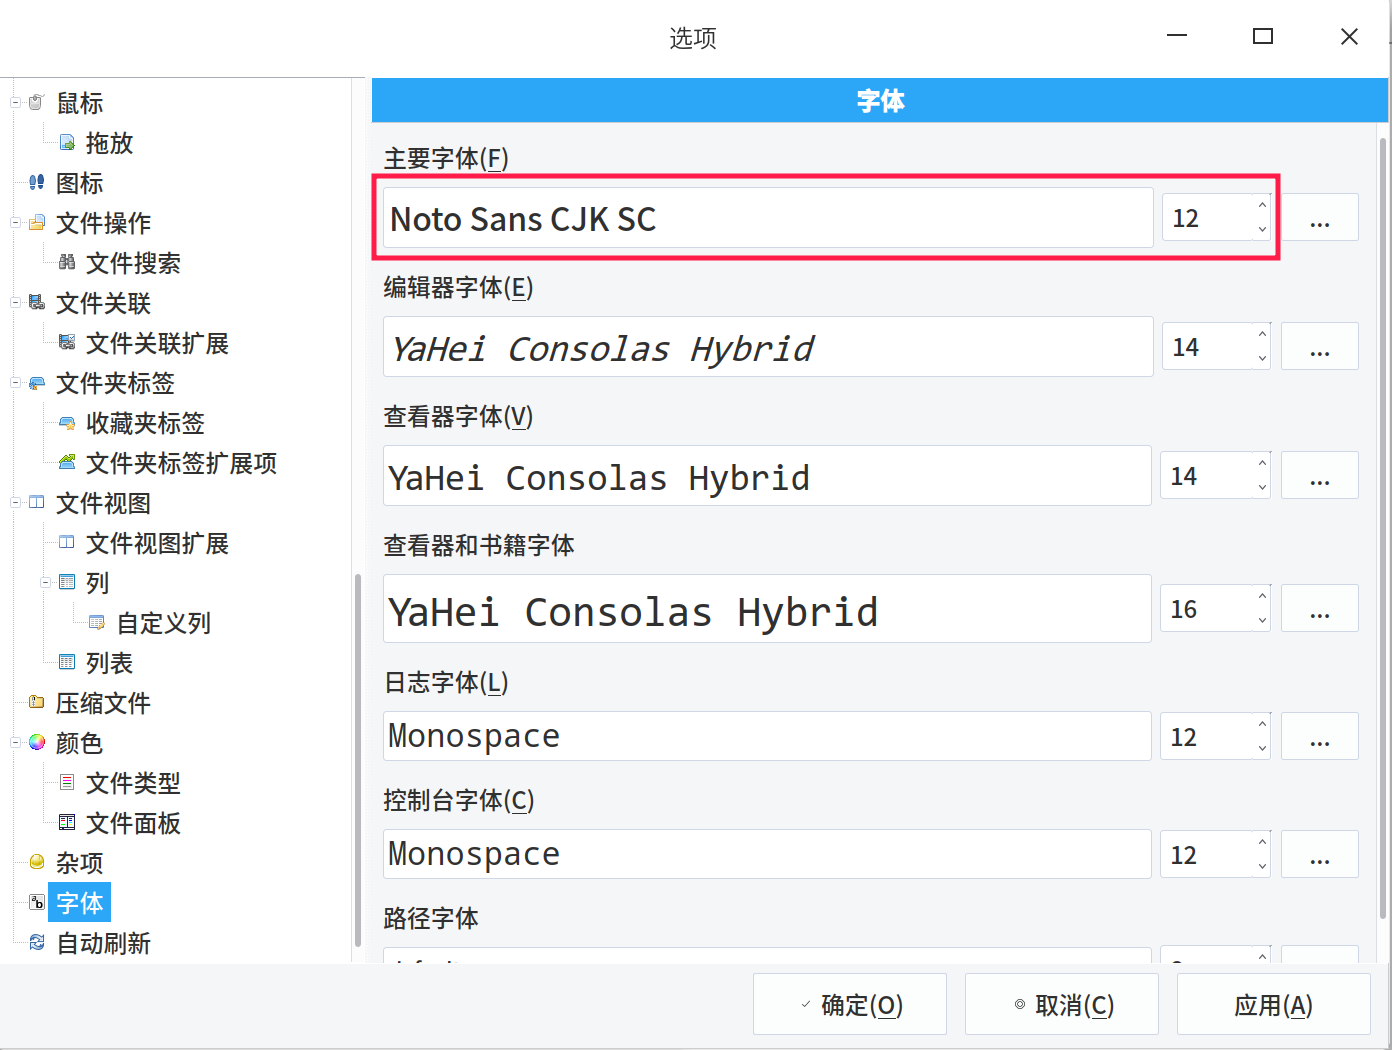Decrease the editor font size stepper

pos(1262,358)
